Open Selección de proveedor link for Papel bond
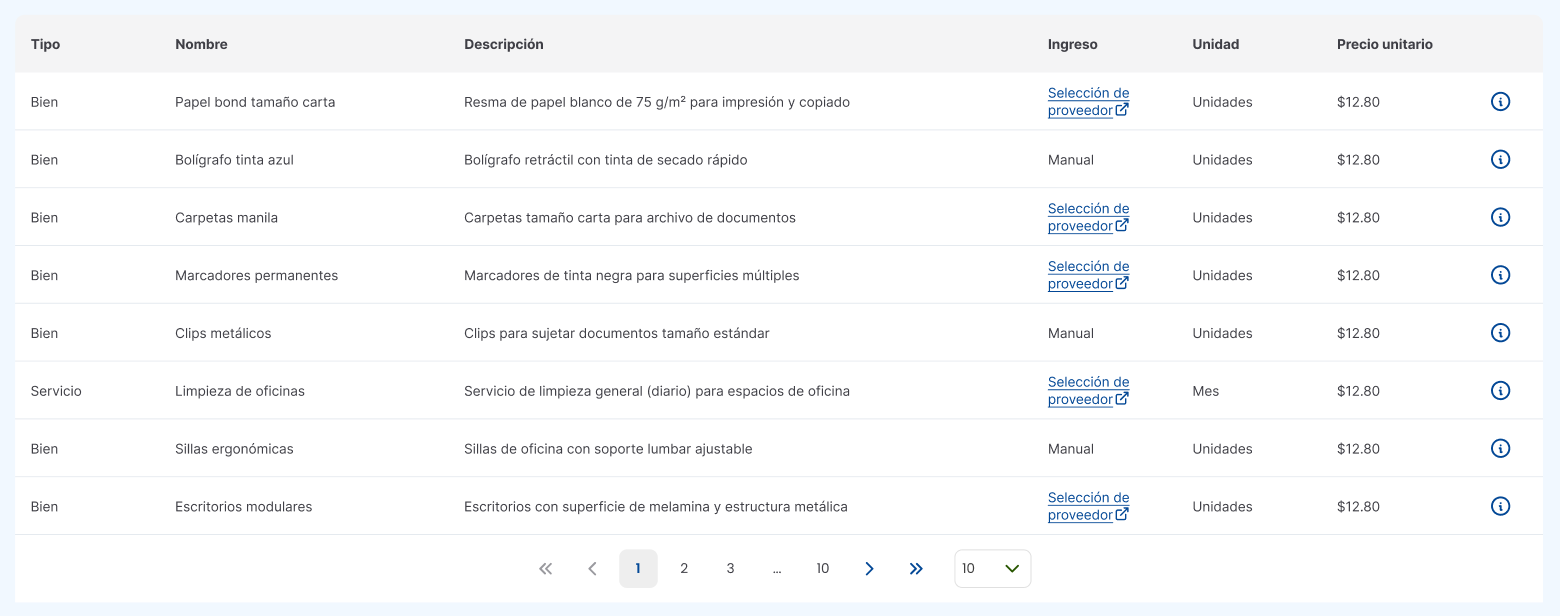1560x616 pixels. coord(1088,102)
